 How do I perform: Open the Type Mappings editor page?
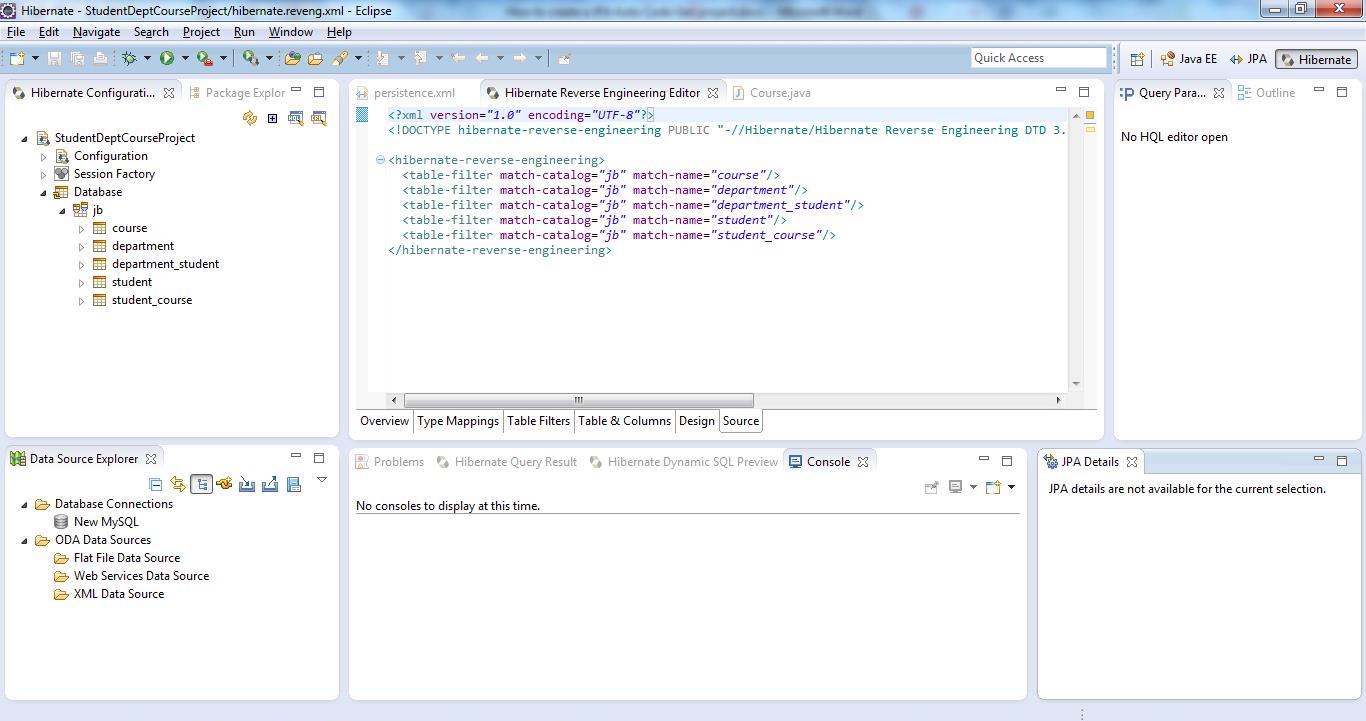pyautogui.click(x=458, y=421)
